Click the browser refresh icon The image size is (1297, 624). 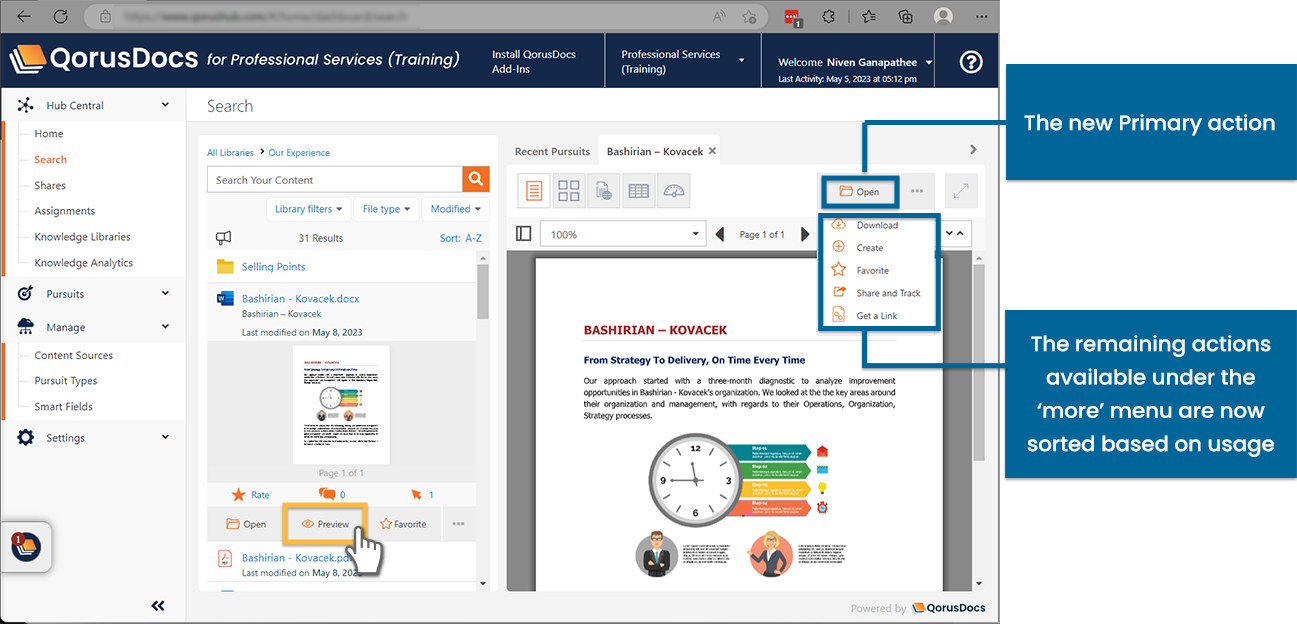(x=61, y=16)
